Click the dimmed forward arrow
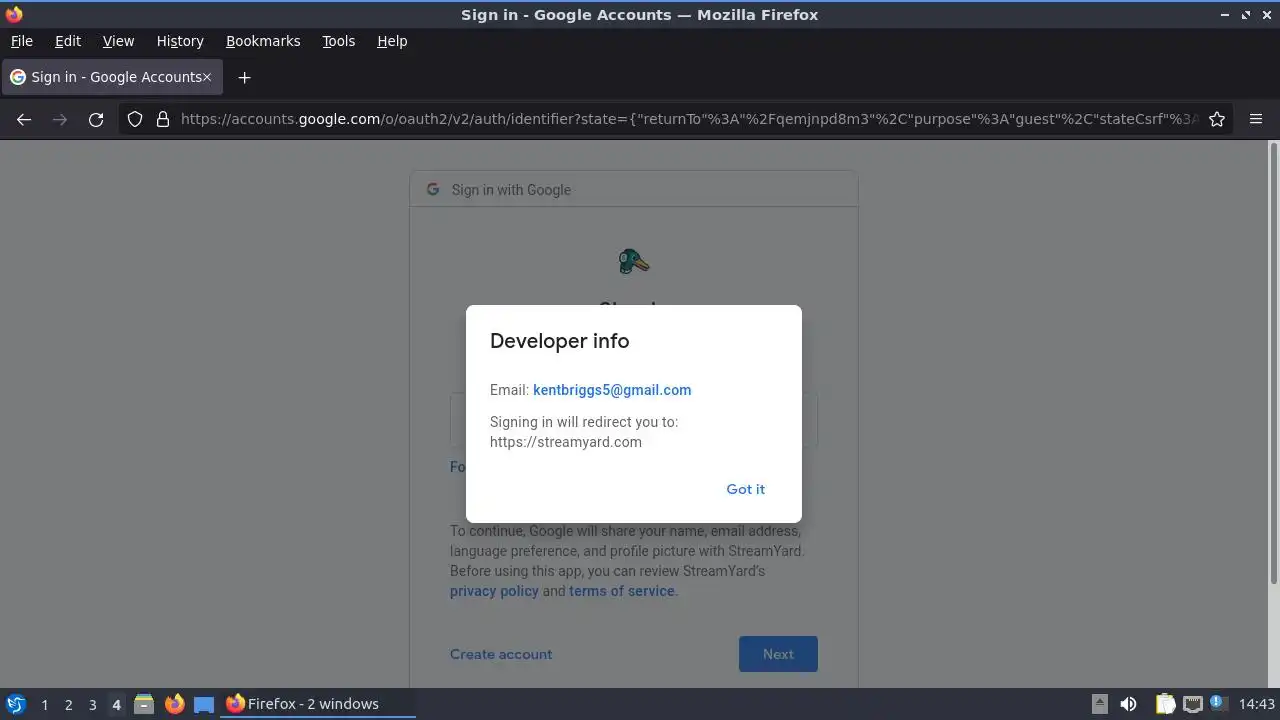Image resolution: width=1280 pixels, height=720 pixels. point(60,119)
